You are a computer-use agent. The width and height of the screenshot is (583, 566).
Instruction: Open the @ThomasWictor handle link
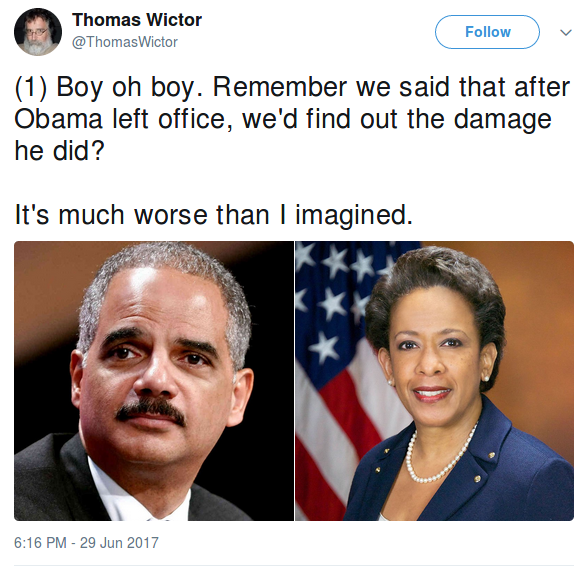[125, 42]
